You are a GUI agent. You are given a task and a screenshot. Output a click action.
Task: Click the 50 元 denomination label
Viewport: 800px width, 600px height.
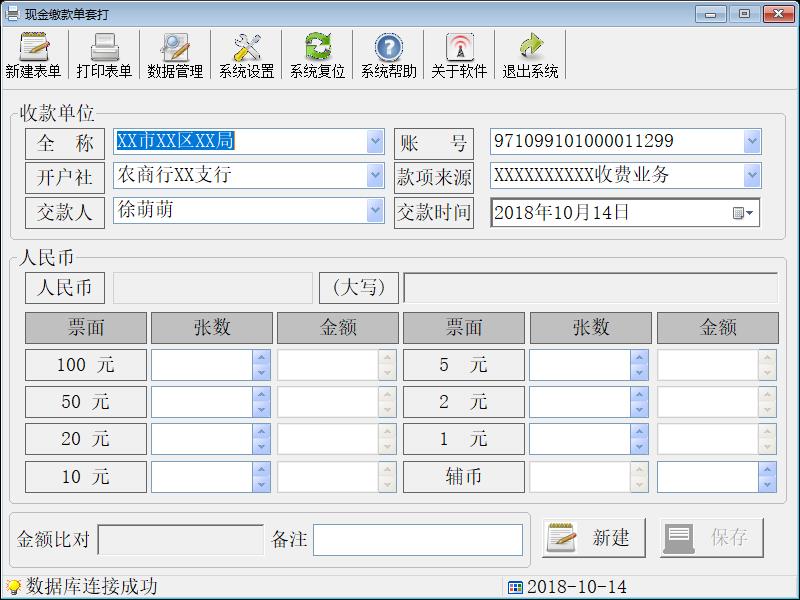coord(86,402)
